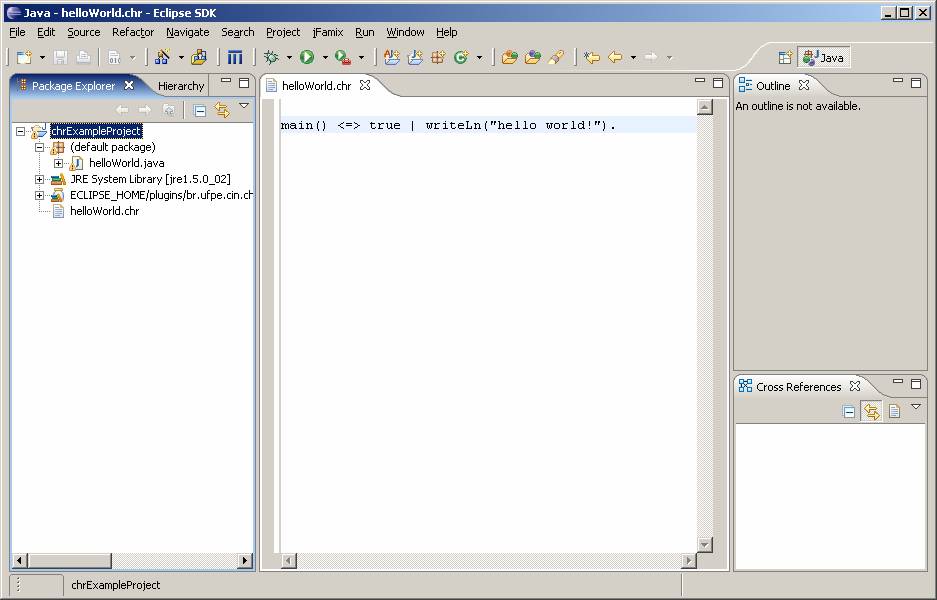
Task: Run the program with the green Run button
Action: pos(307,58)
